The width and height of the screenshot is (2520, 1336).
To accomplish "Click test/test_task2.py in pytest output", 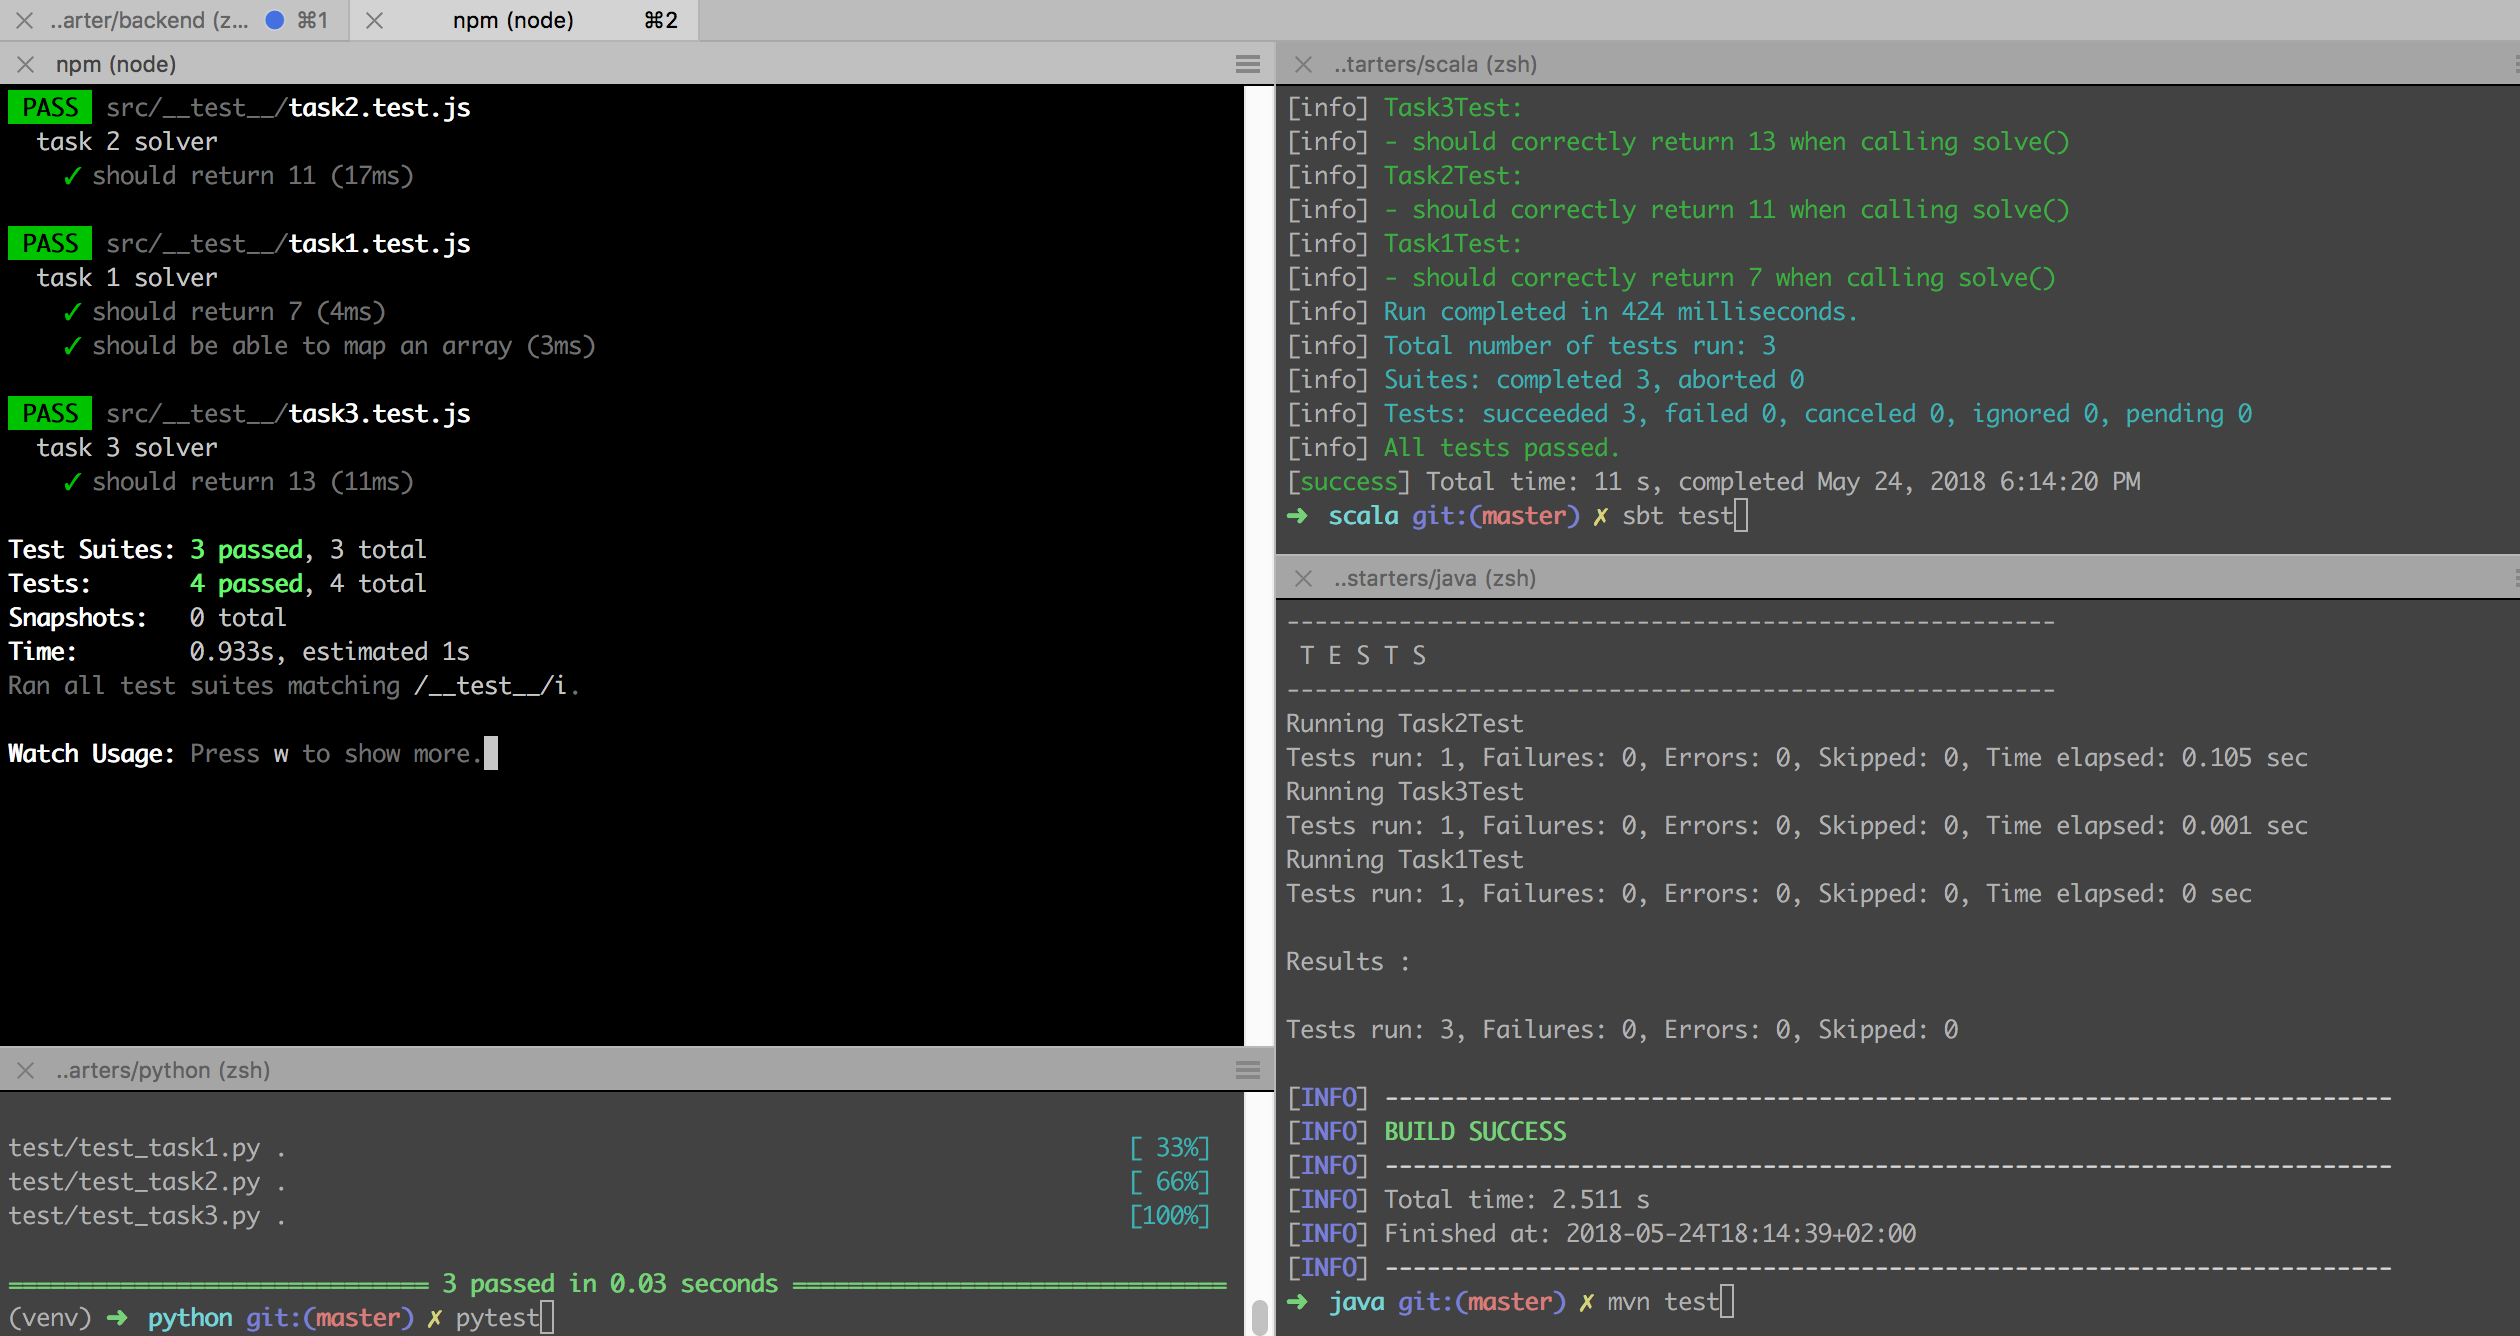I will pyautogui.click(x=134, y=1182).
